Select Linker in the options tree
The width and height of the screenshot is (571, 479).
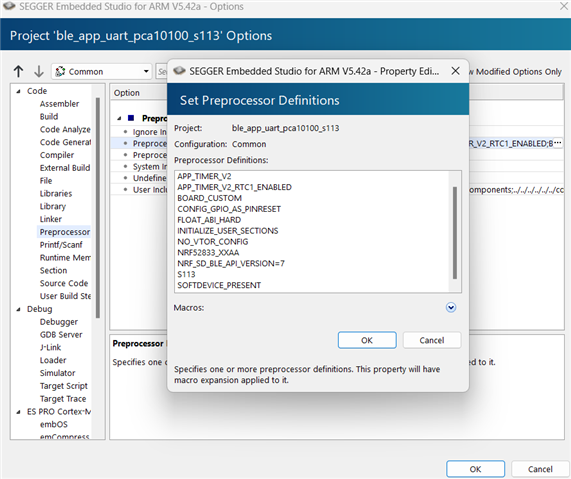click(x=51, y=219)
